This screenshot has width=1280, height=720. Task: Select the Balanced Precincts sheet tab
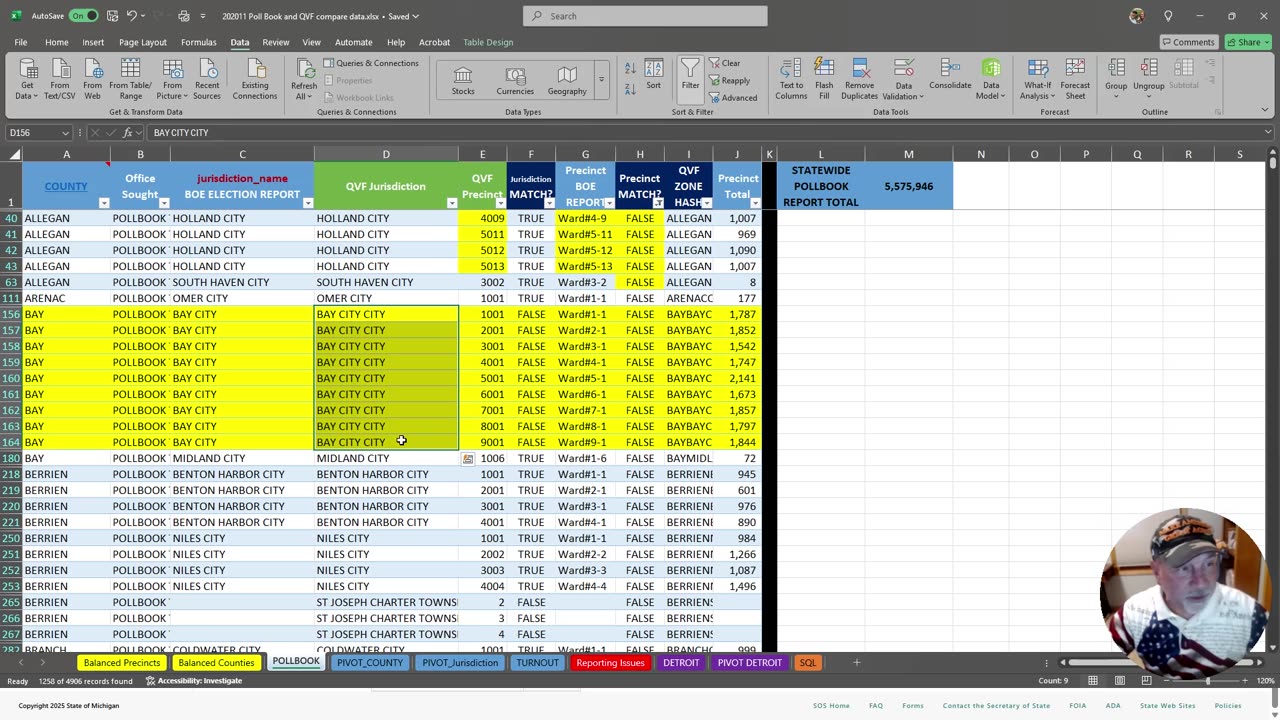click(x=122, y=662)
